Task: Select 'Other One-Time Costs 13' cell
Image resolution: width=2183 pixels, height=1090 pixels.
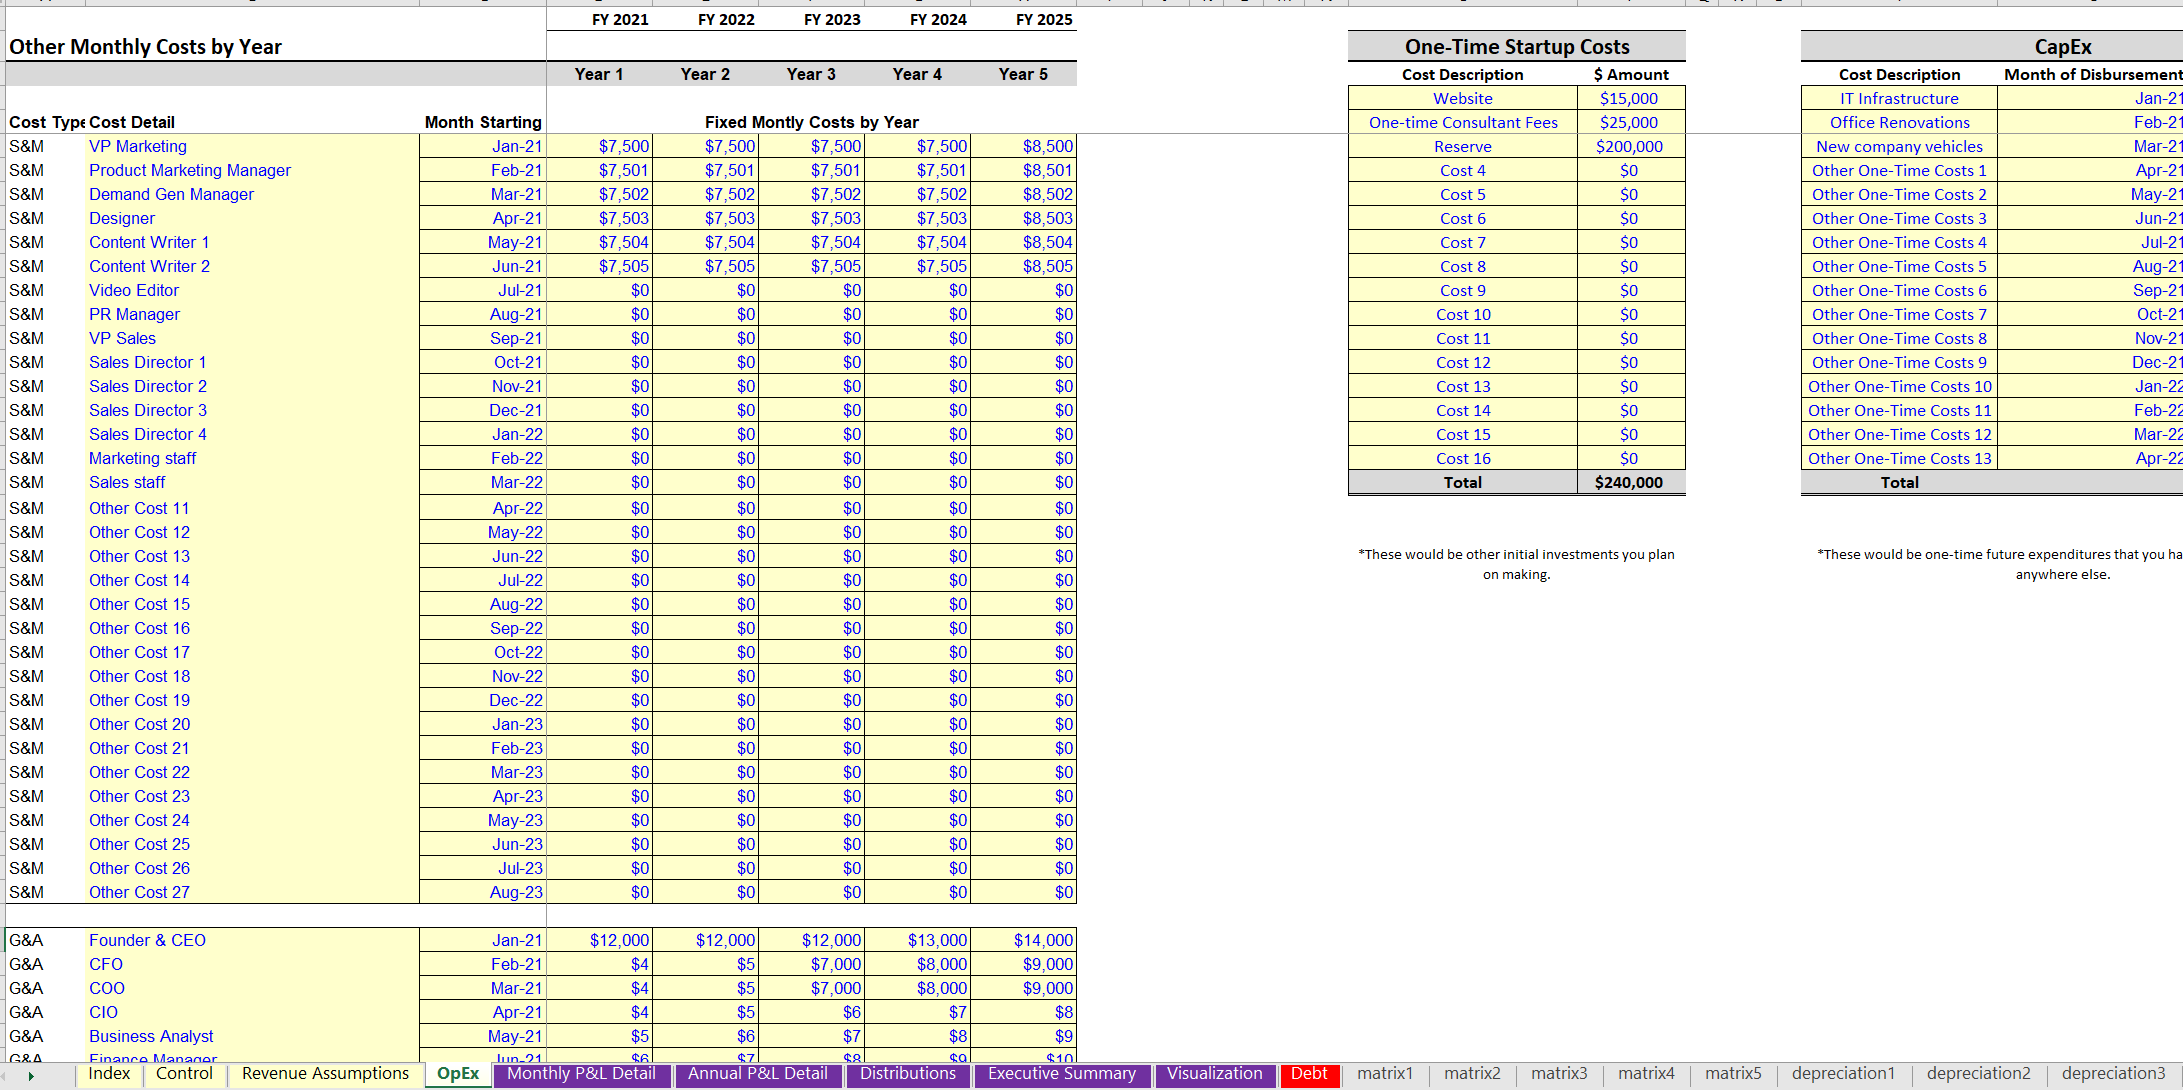Action: (x=1899, y=458)
